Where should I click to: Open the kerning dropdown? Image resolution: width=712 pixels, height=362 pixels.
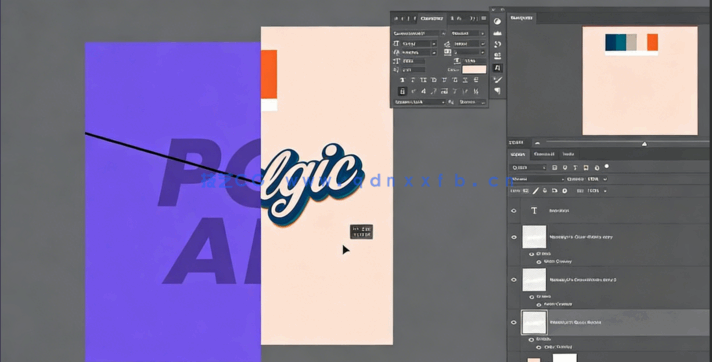click(x=434, y=53)
